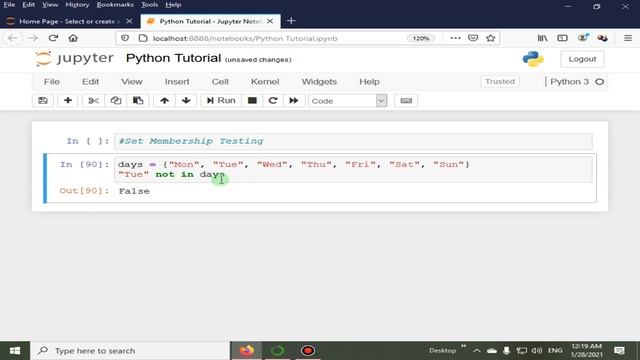Click the taskbar search box
640x360 pixels.
(x=131, y=351)
